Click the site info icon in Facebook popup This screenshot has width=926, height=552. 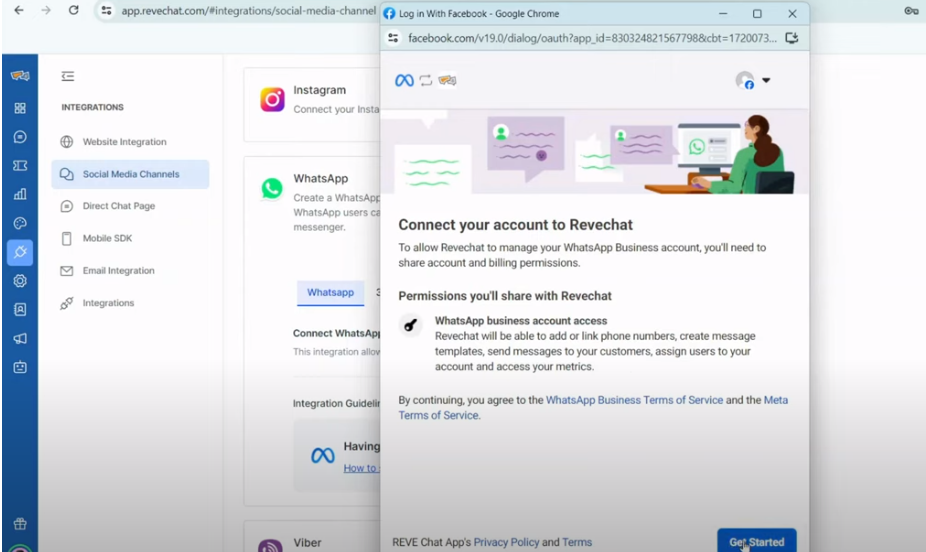pyautogui.click(x=393, y=38)
